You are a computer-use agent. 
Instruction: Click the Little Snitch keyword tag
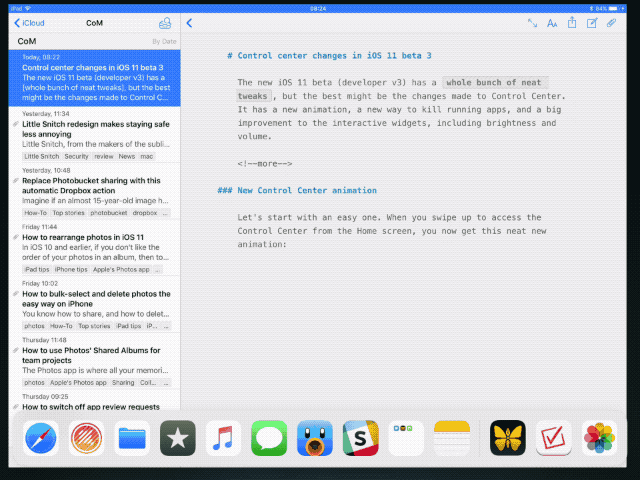click(x=42, y=156)
